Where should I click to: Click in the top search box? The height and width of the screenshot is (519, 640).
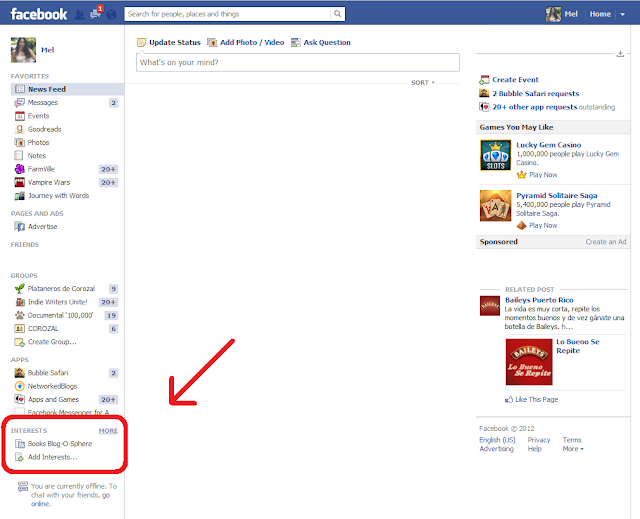click(229, 14)
